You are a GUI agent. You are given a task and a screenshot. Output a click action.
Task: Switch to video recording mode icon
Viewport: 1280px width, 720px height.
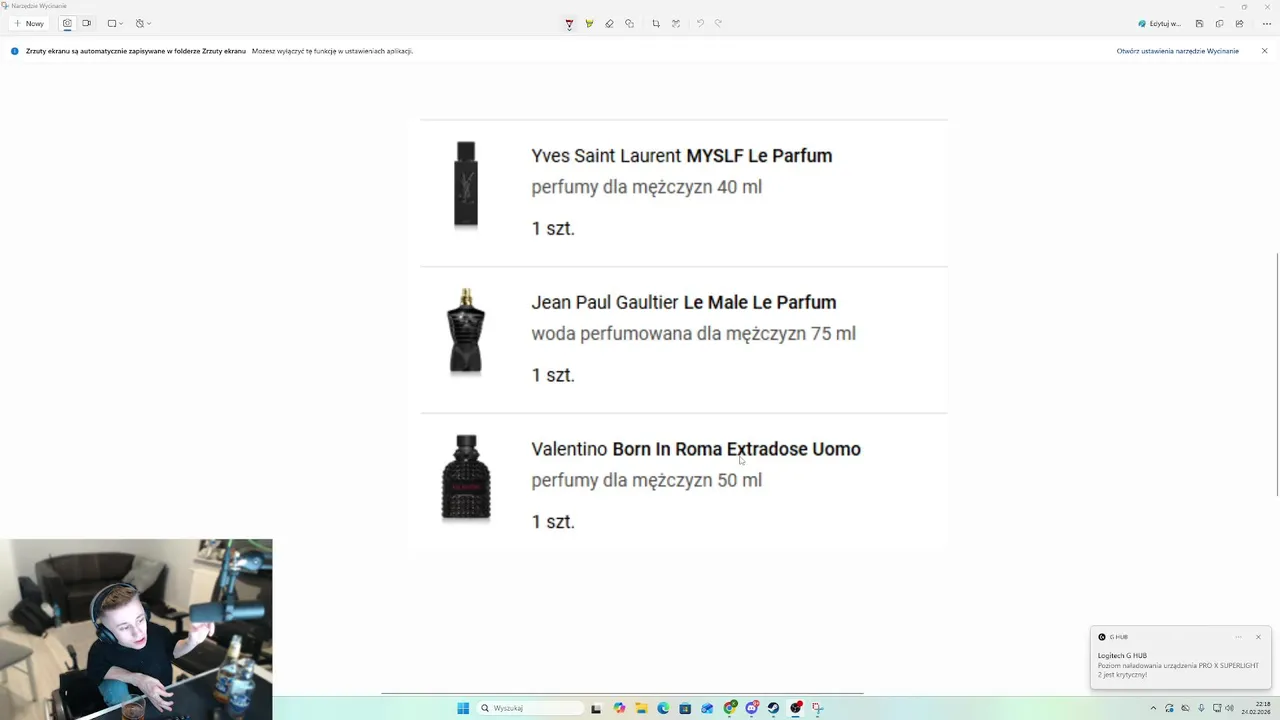[x=86, y=23]
